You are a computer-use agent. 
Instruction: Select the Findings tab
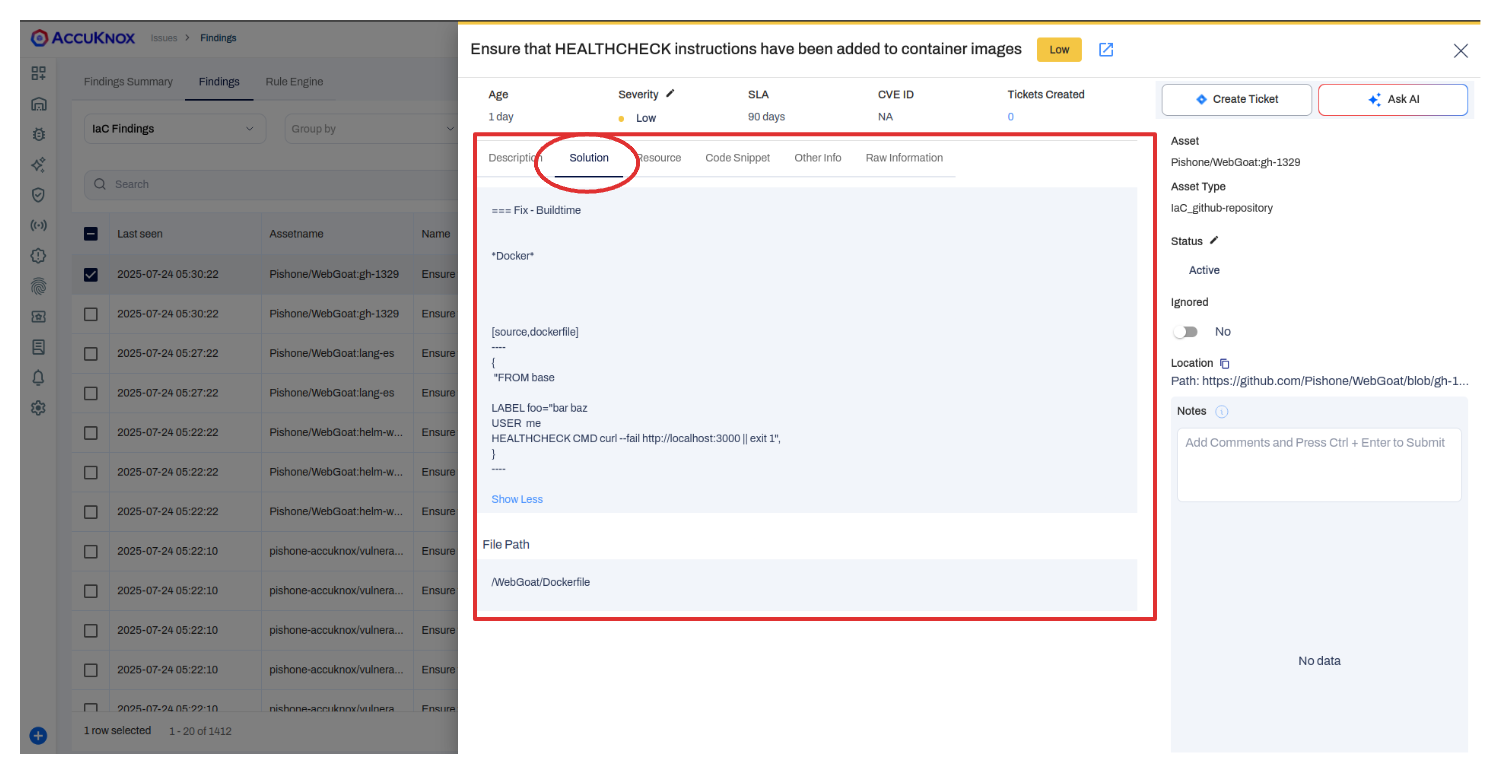pyautogui.click(x=219, y=82)
